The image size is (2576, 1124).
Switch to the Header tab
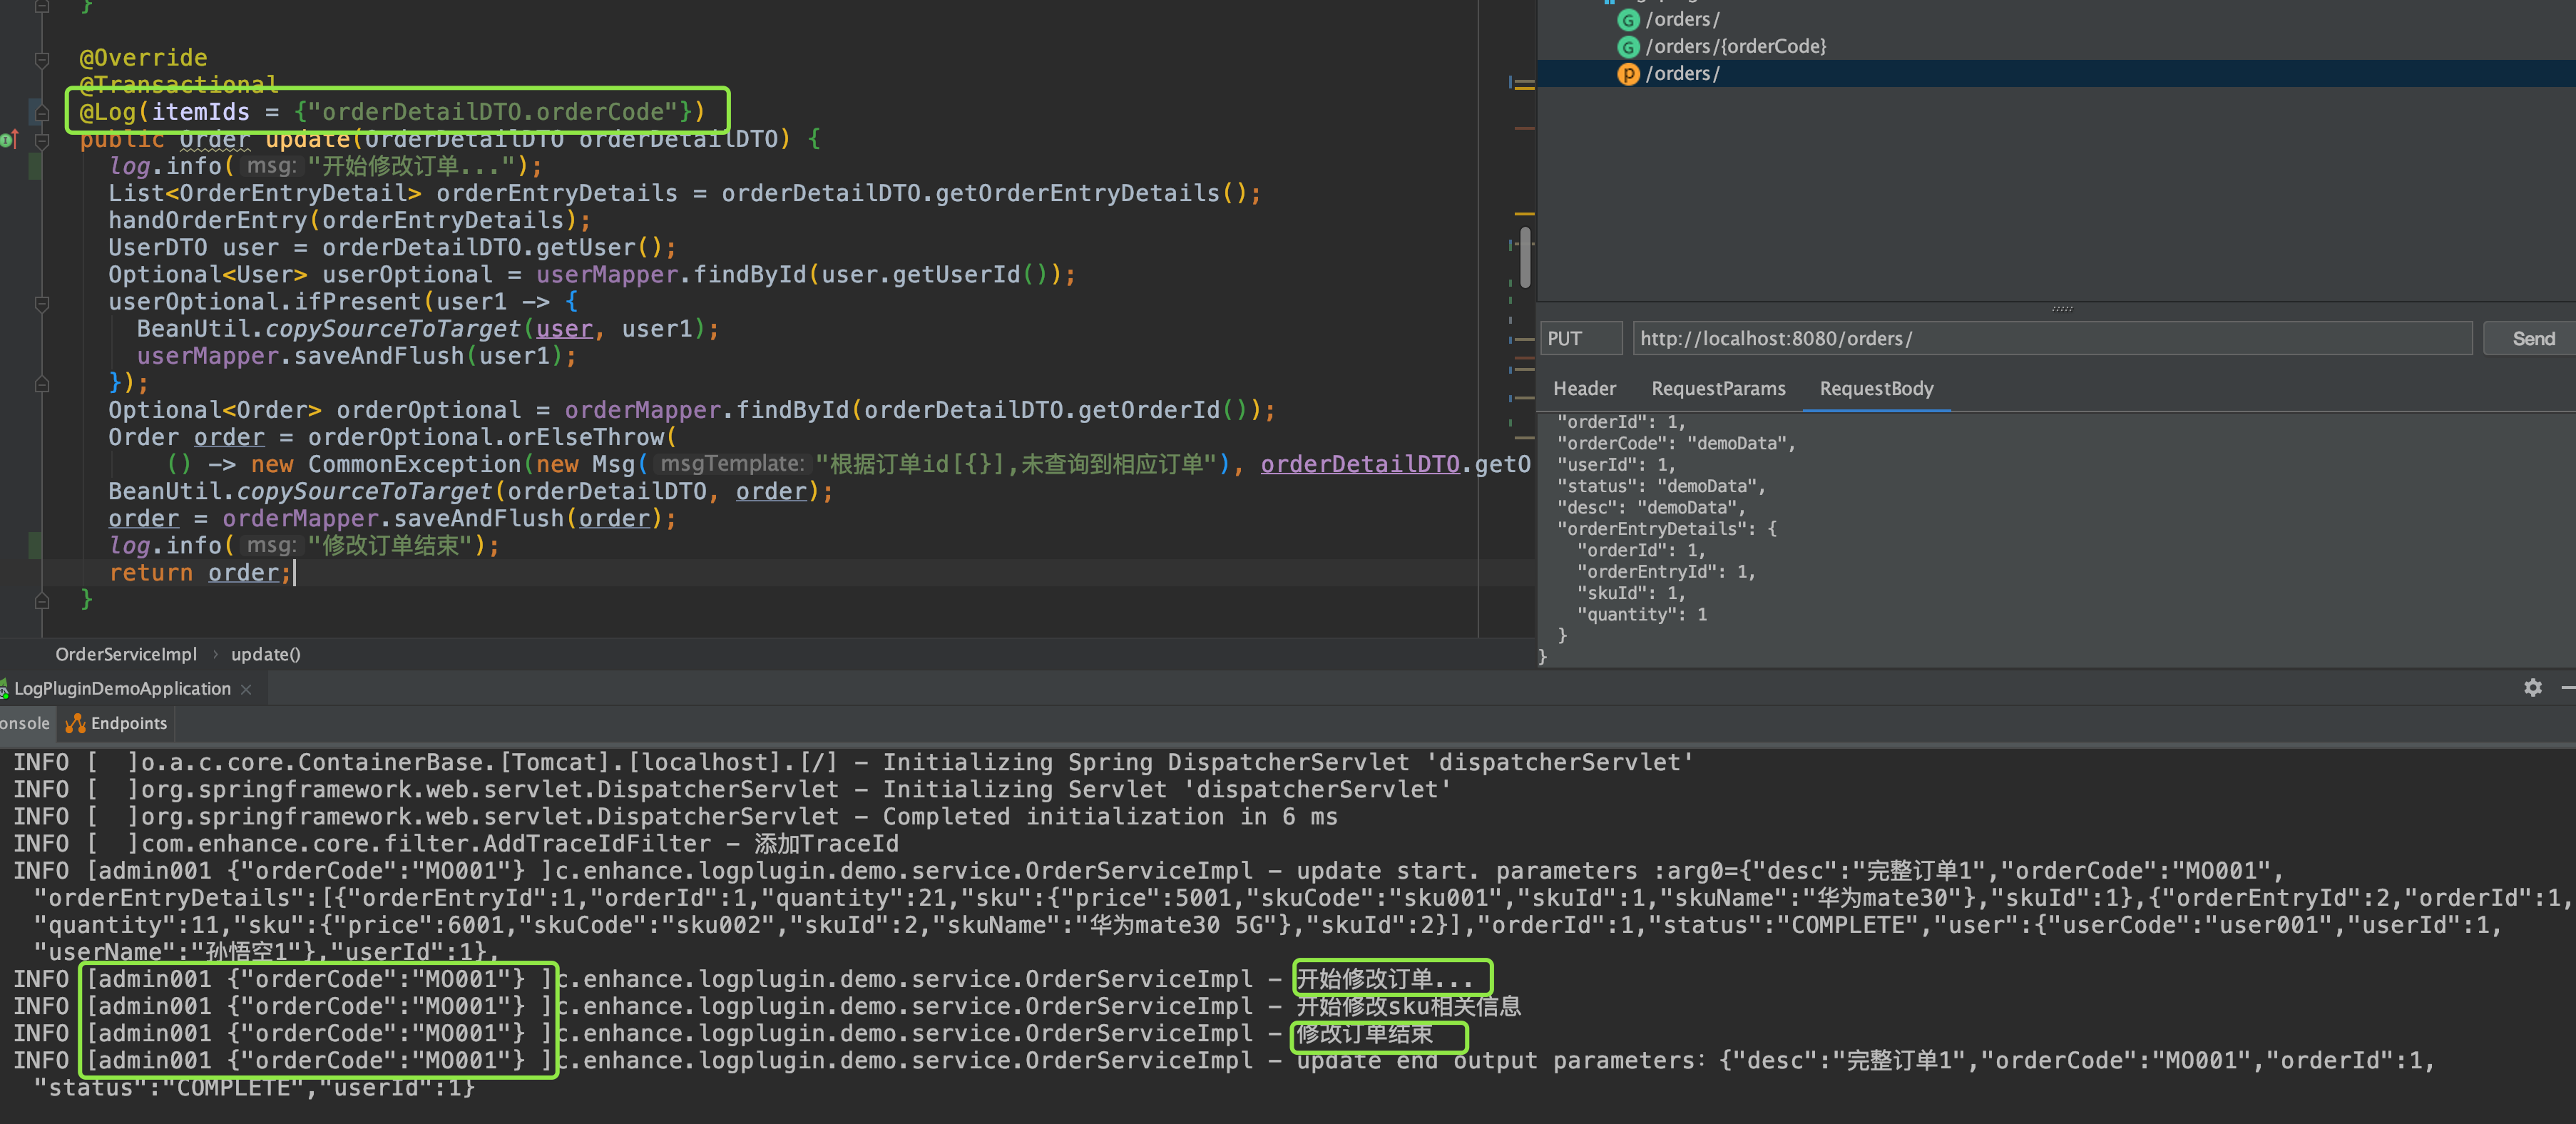pyautogui.click(x=1584, y=389)
